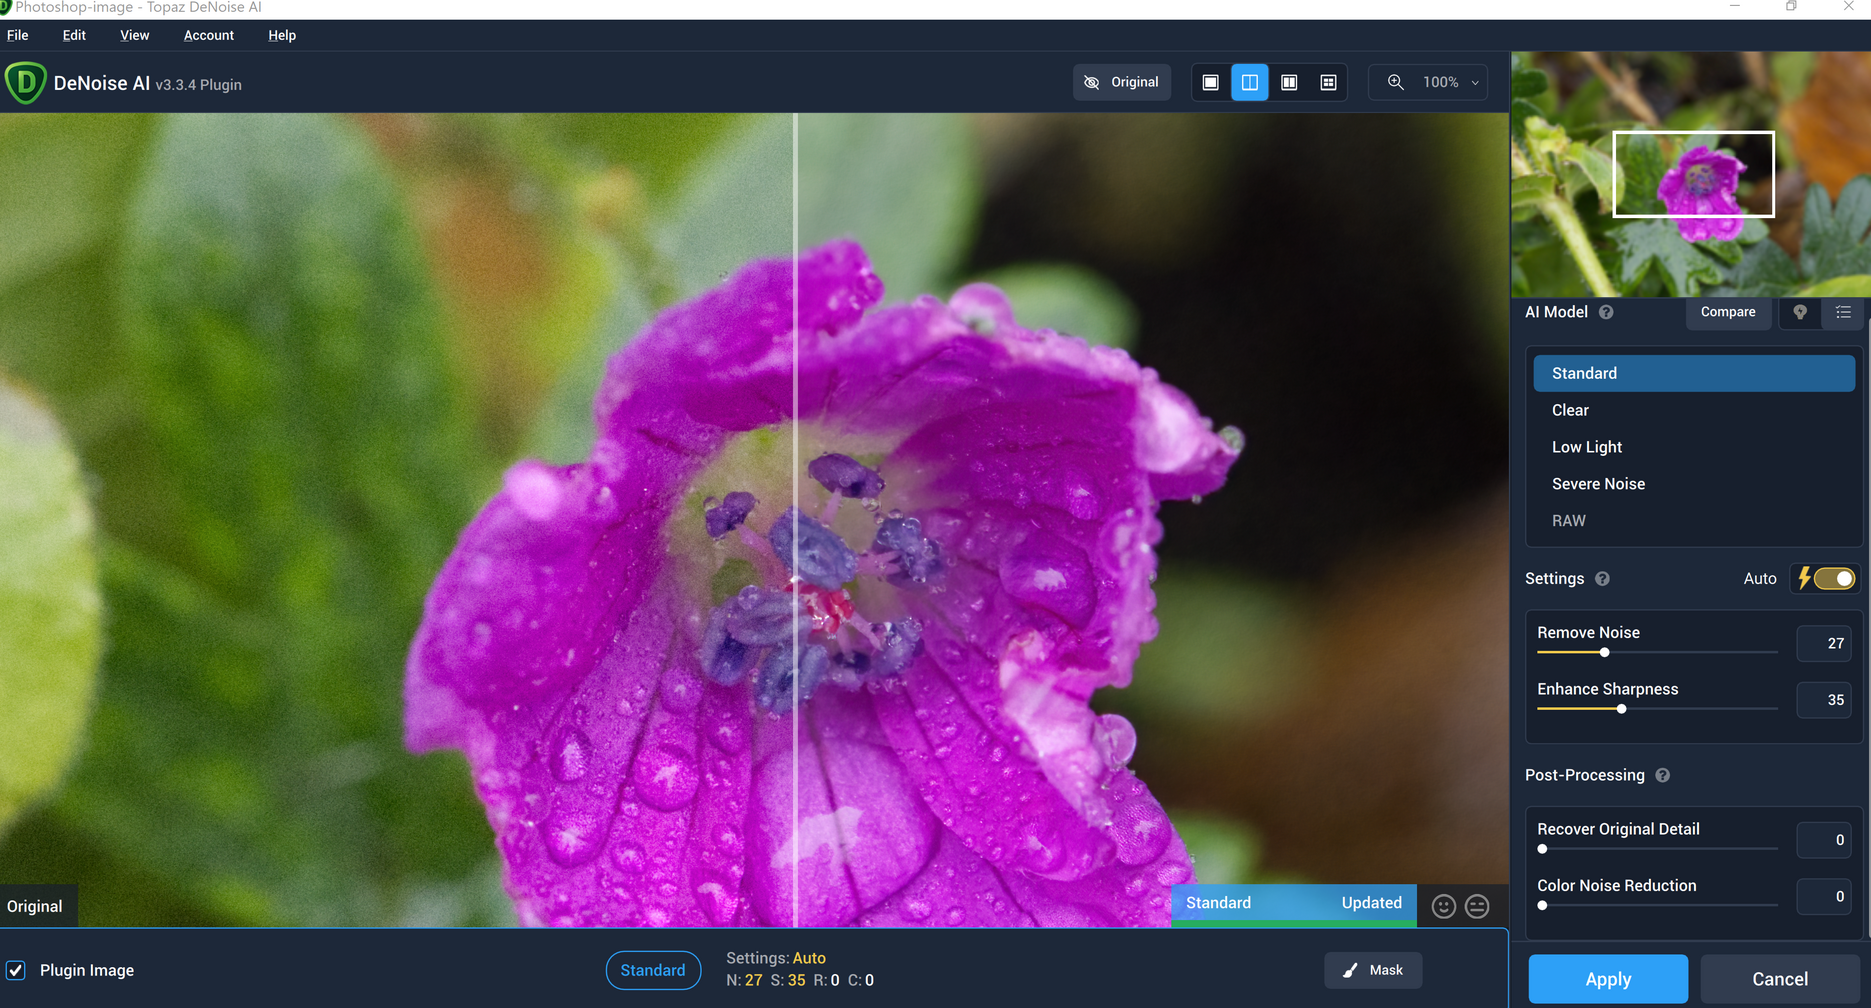
Task: Open the Account menu
Action: (x=208, y=35)
